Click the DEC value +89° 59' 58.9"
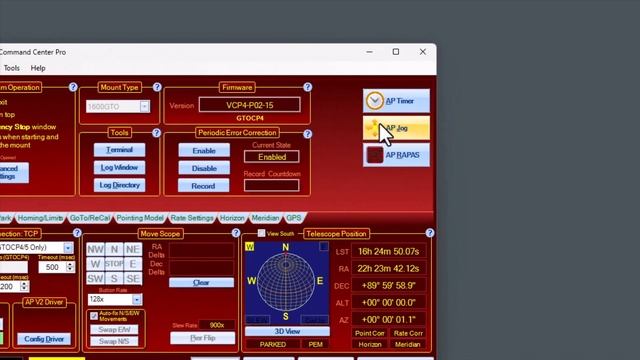 (389, 286)
